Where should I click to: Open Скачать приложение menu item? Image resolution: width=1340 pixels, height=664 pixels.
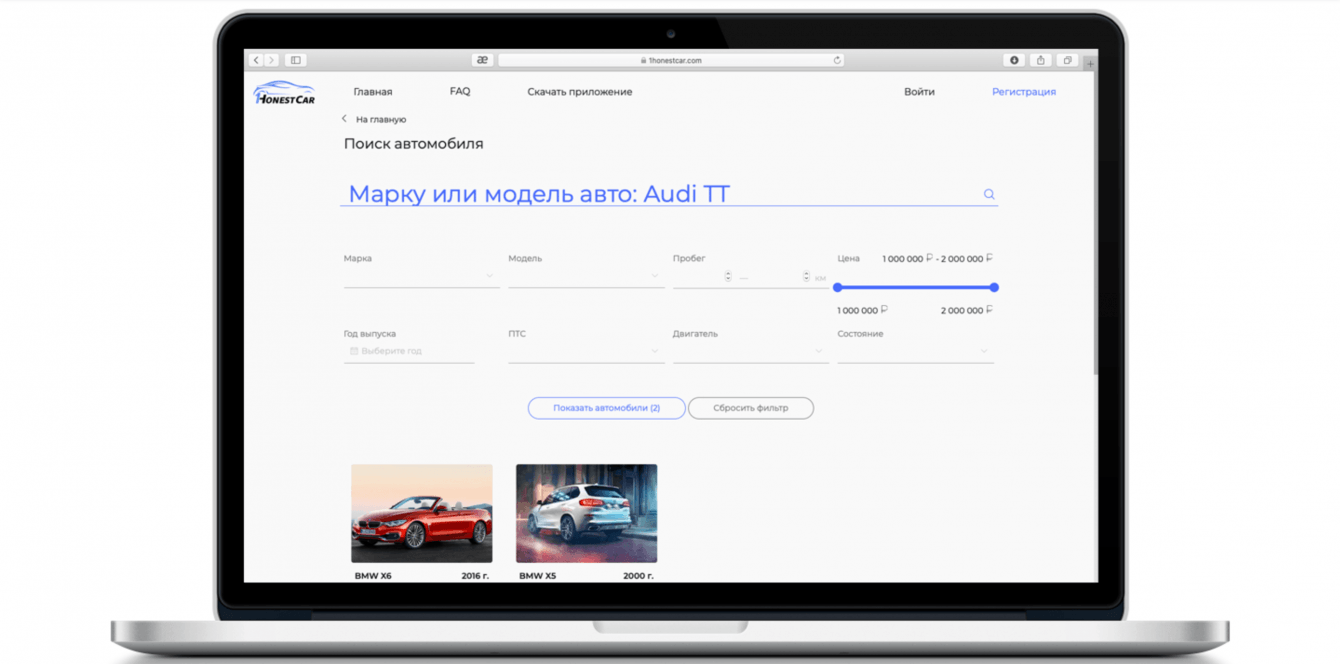point(580,92)
